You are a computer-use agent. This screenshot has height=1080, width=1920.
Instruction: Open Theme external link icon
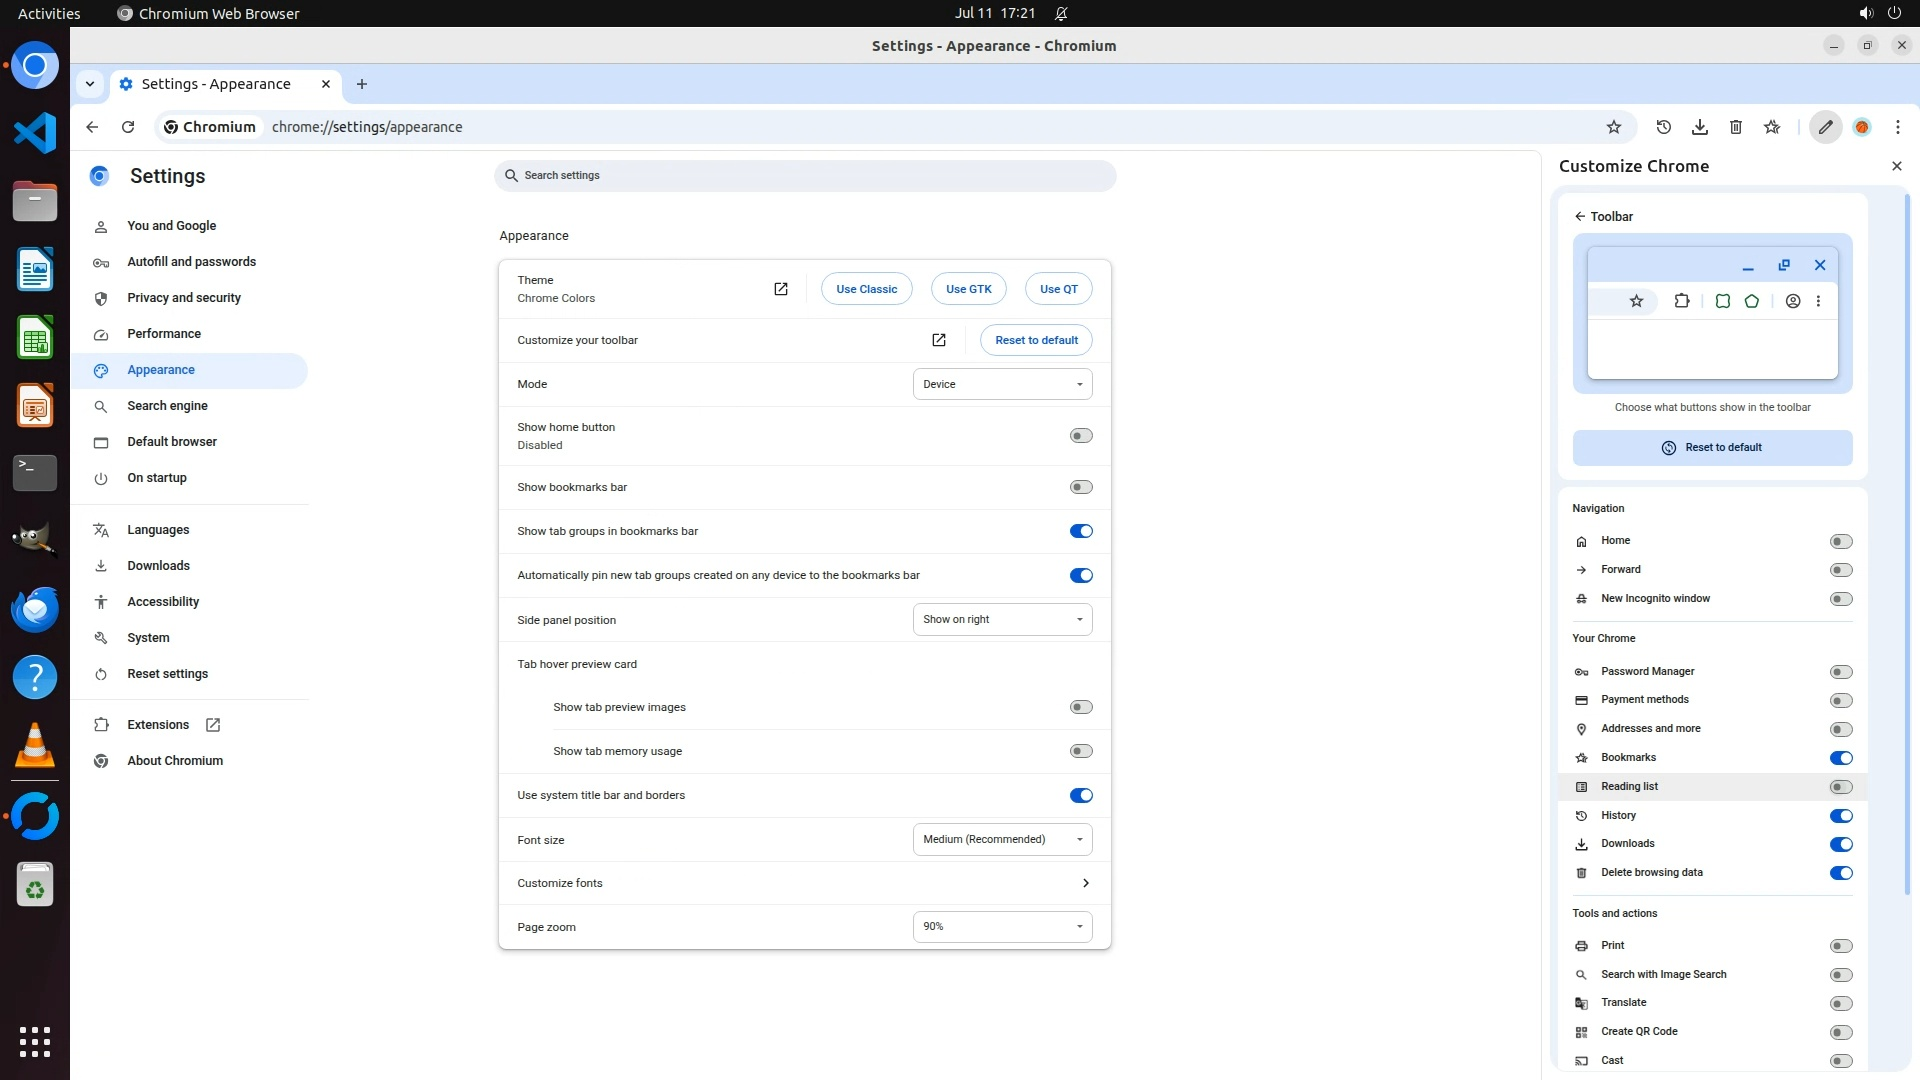click(x=780, y=289)
